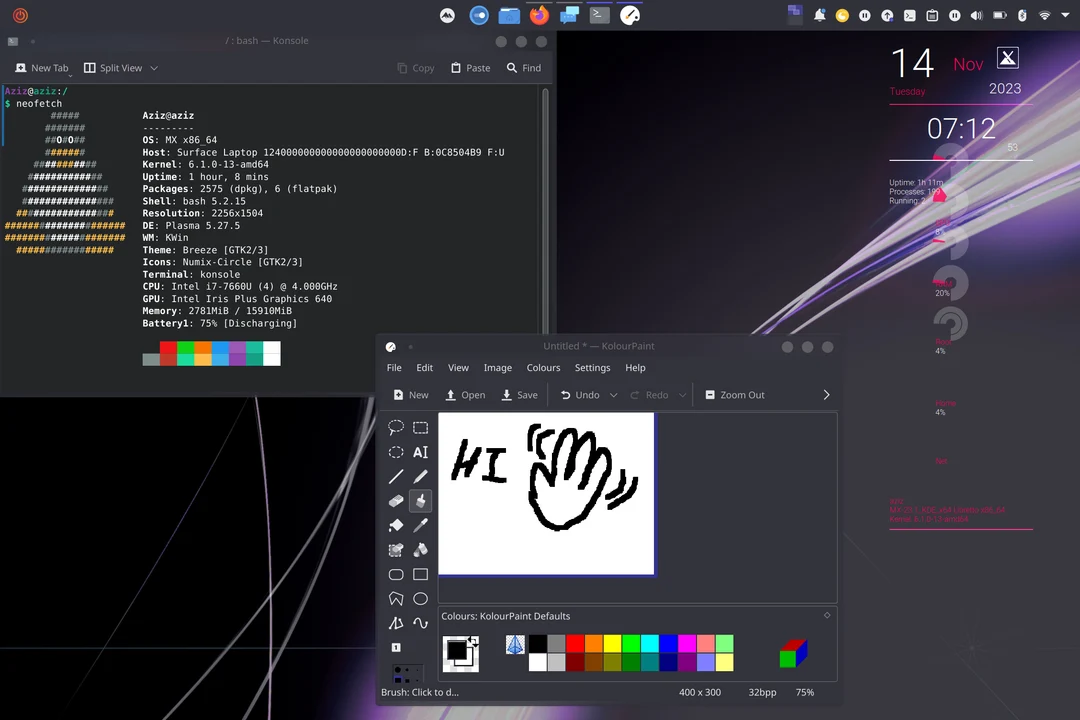Select the Polygon tool

(x=395, y=598)
